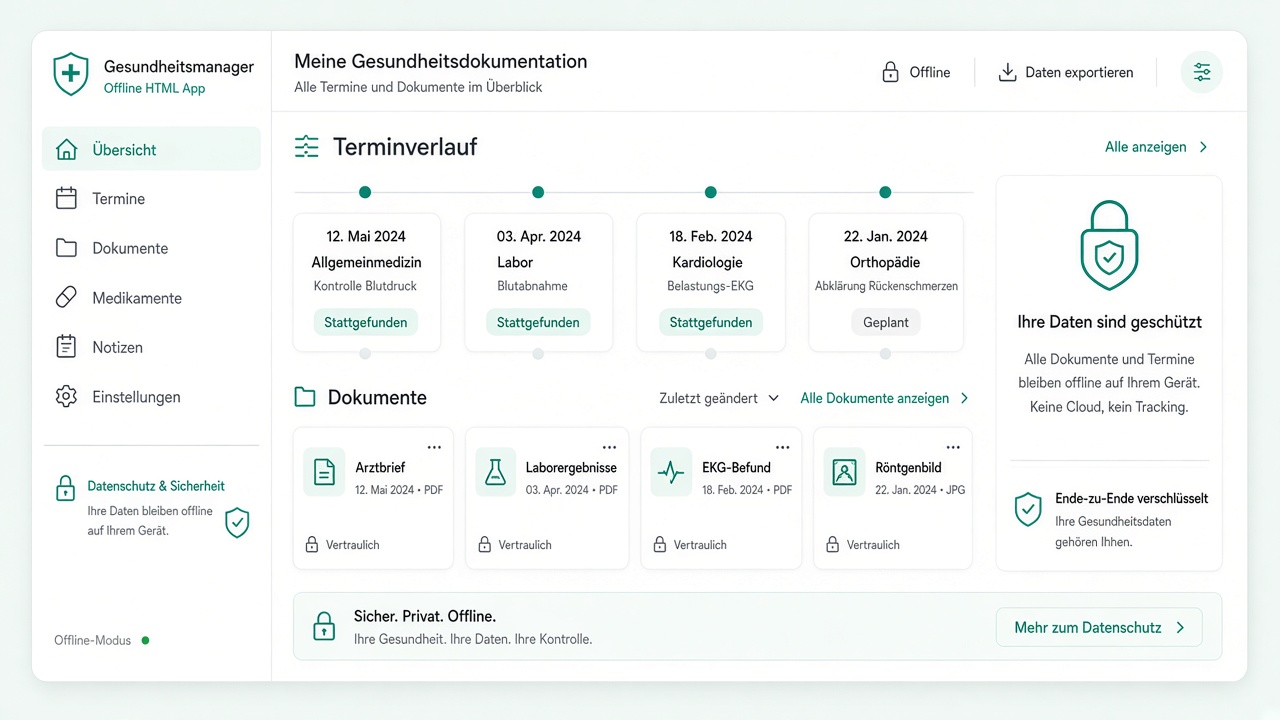Click the large padlock shield illustration
The height and width of the screenshot is (720, 1280).
click(1109, 245)
